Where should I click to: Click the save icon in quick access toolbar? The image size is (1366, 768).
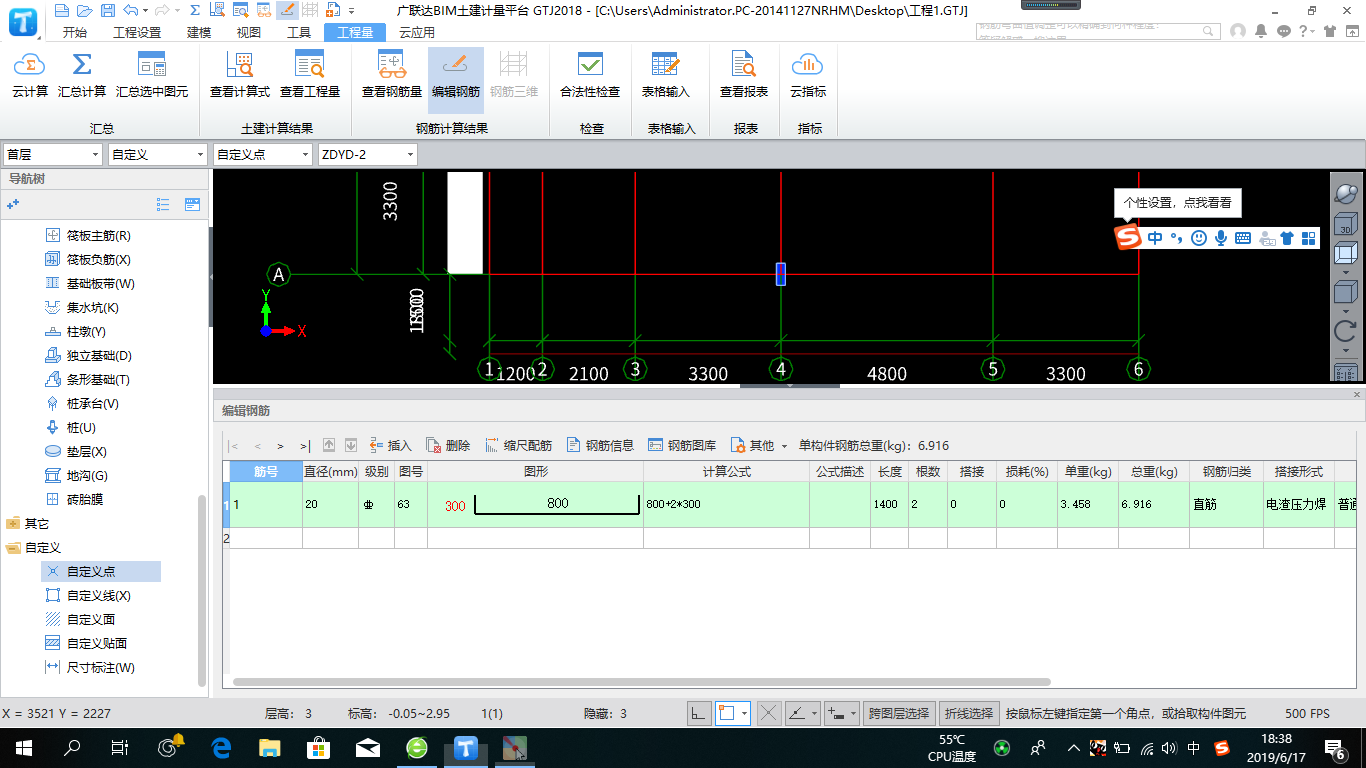[x=107, y=11]
